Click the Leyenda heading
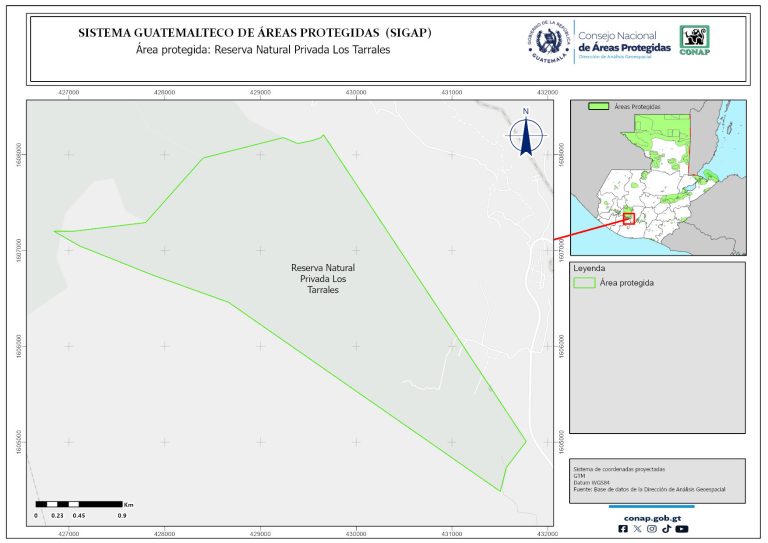 click(x=590, y=268)
